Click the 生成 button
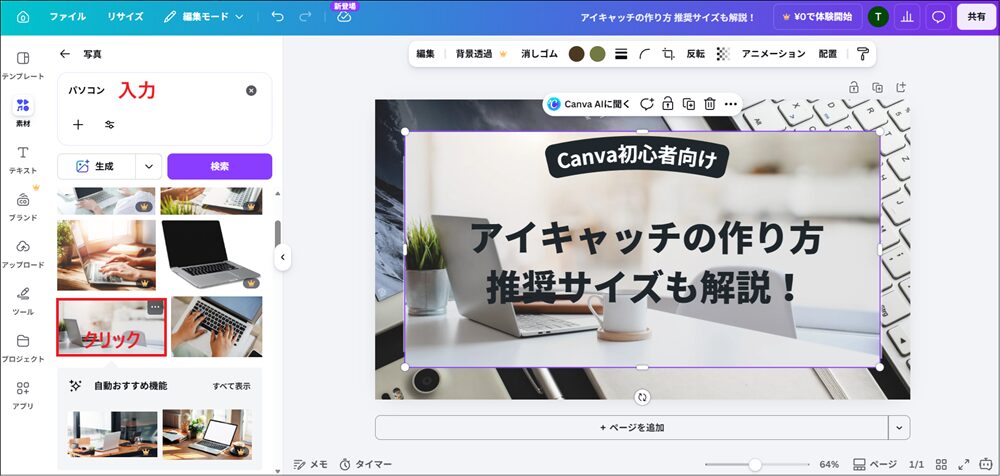The image size is (1000, 476). coord(96,167)
